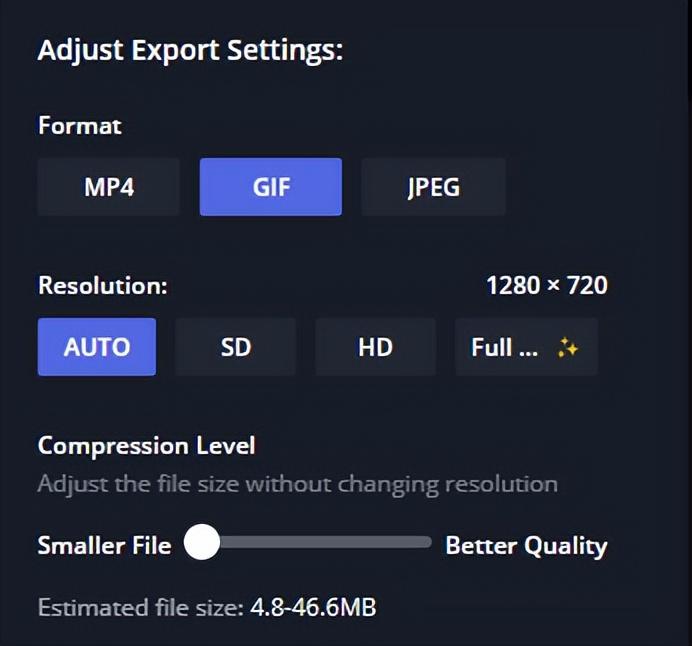The width and height of the screenshot is (692, 646).
Task: Select MP4 export format
Action: point(109,187)
